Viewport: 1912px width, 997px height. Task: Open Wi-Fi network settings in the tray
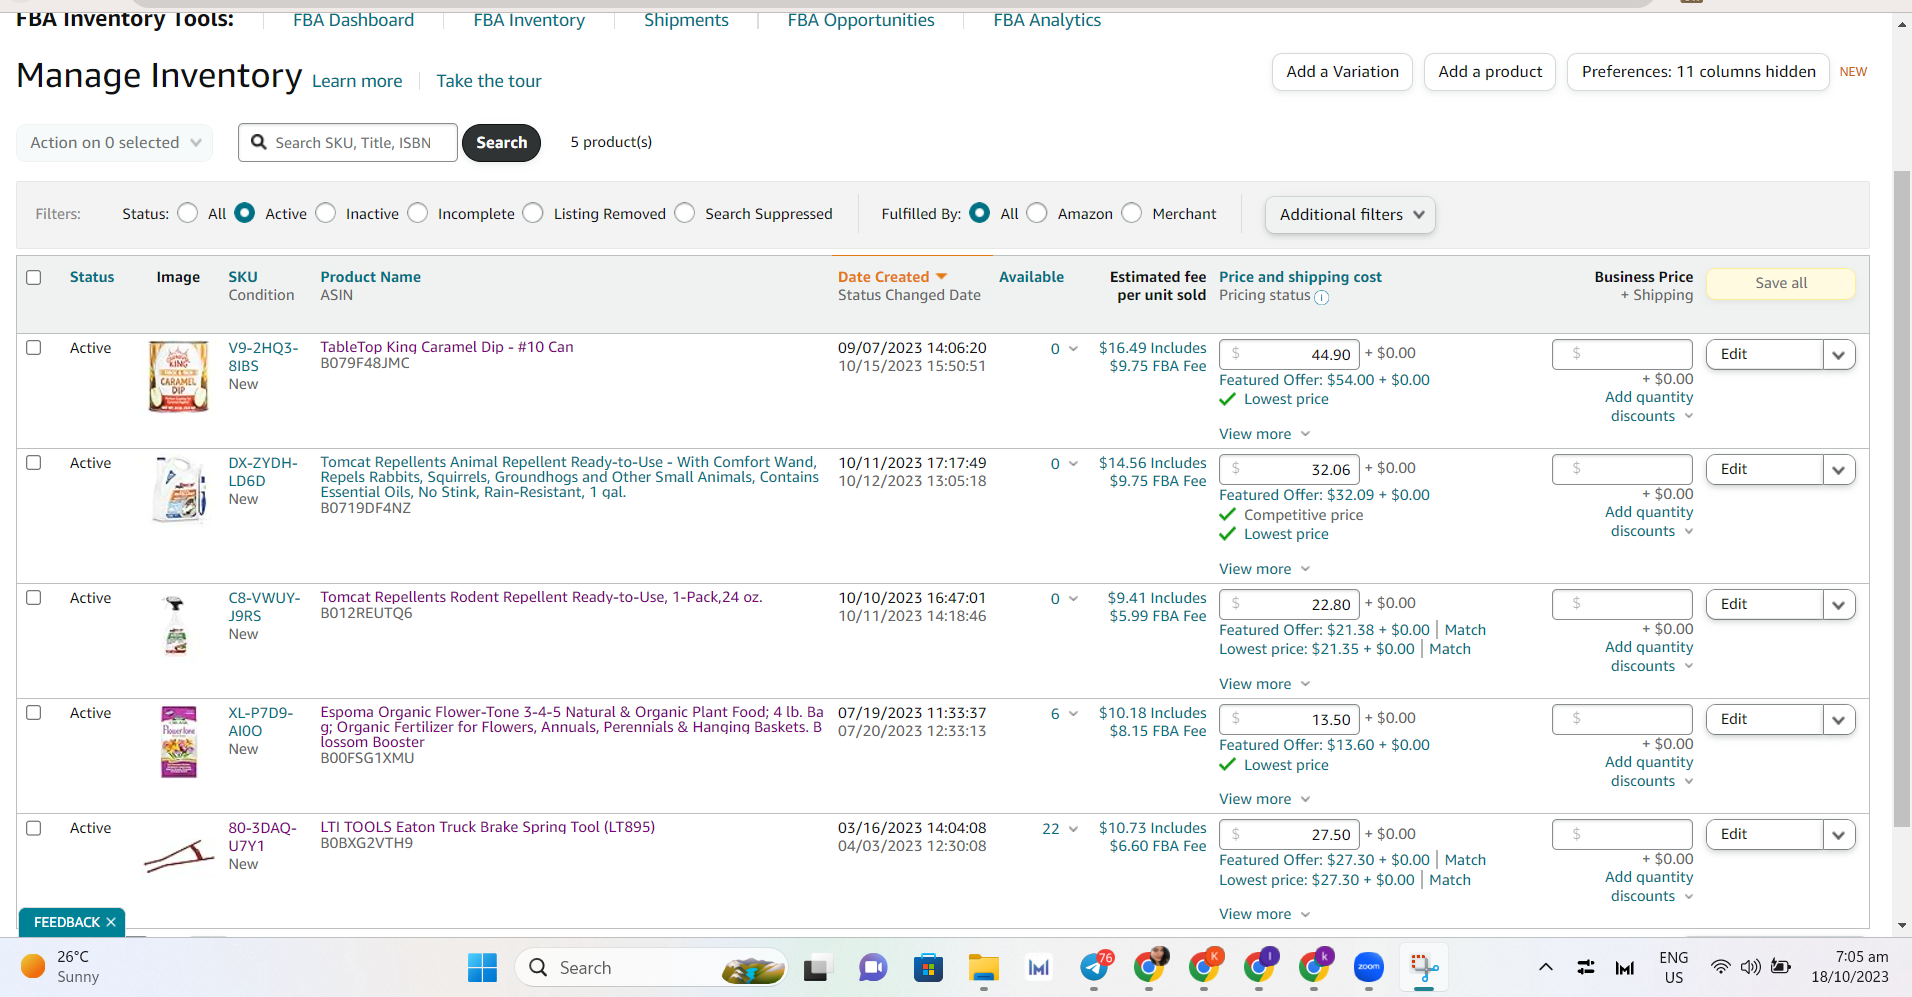[x=1721, y=967]
